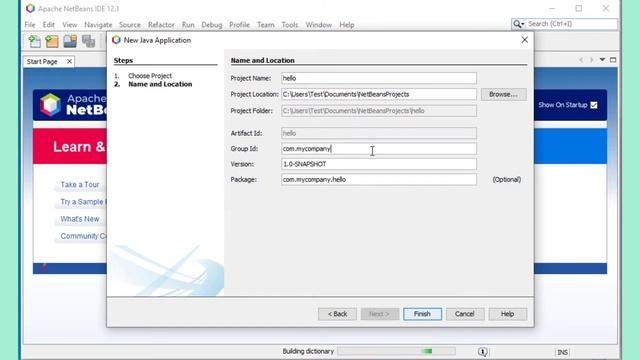Image resolution: width=640 pixels, height=360 pixels.
Task: Open the What's New link
Action: (80, 219)
